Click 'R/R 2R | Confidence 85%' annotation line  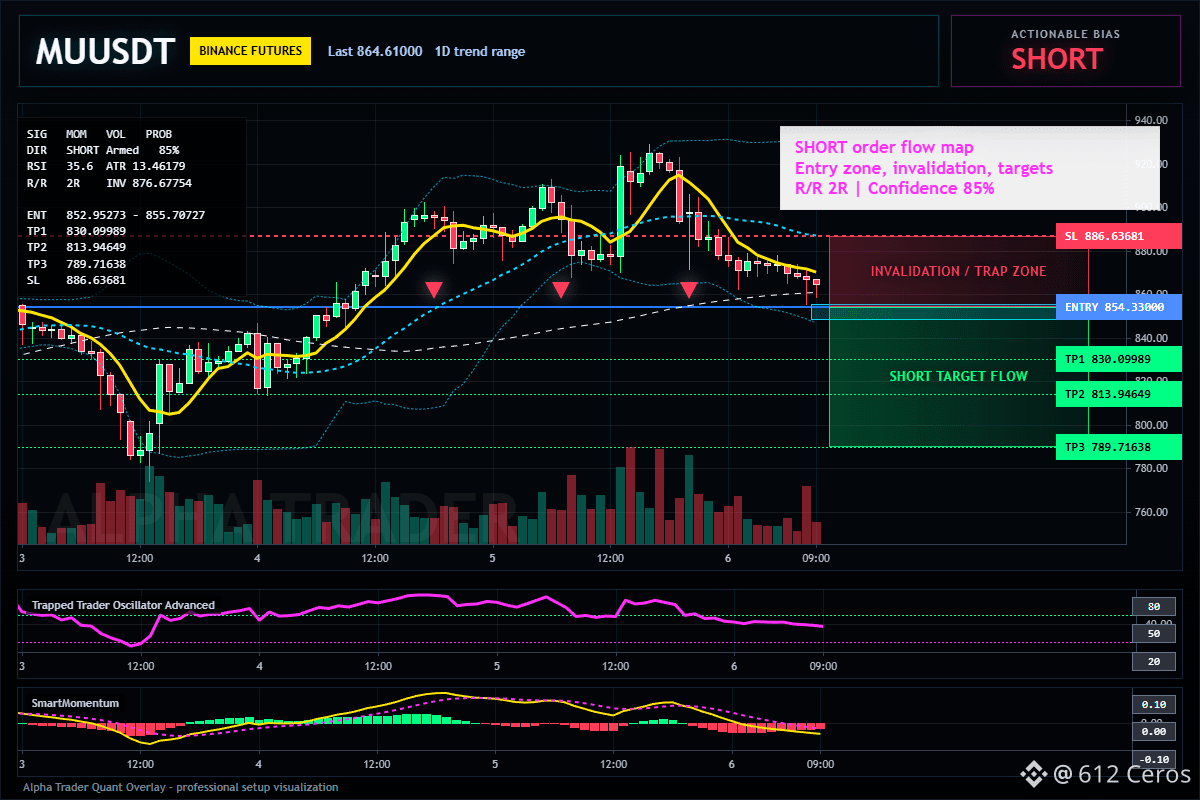pyautogui.click(x=895, y=188)
